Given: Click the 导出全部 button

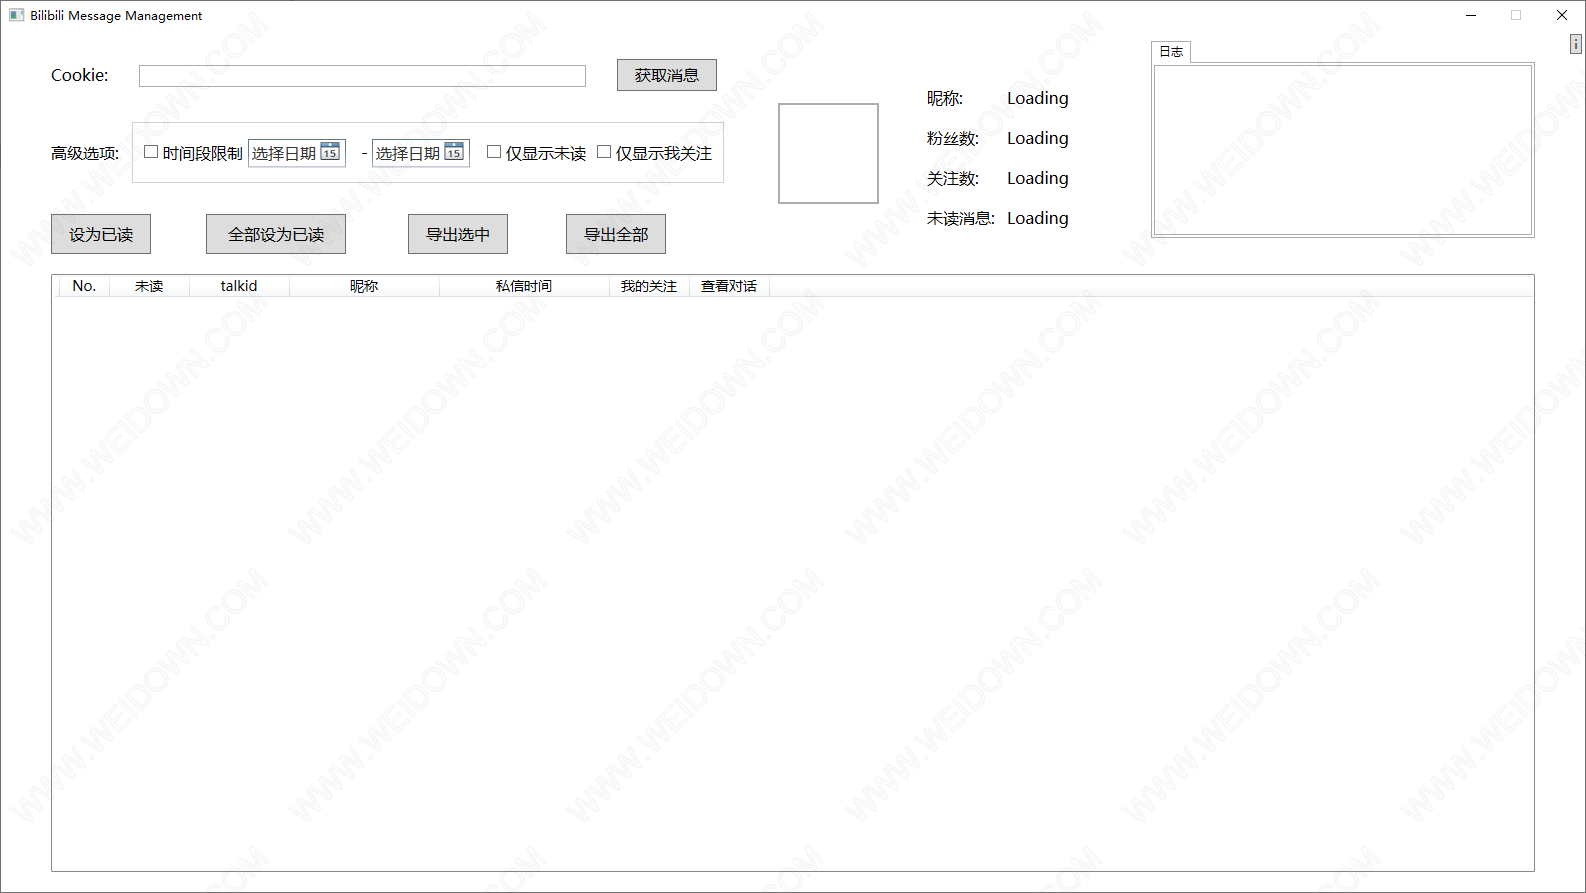Looking at the screenshot, I should pos(616,234).
